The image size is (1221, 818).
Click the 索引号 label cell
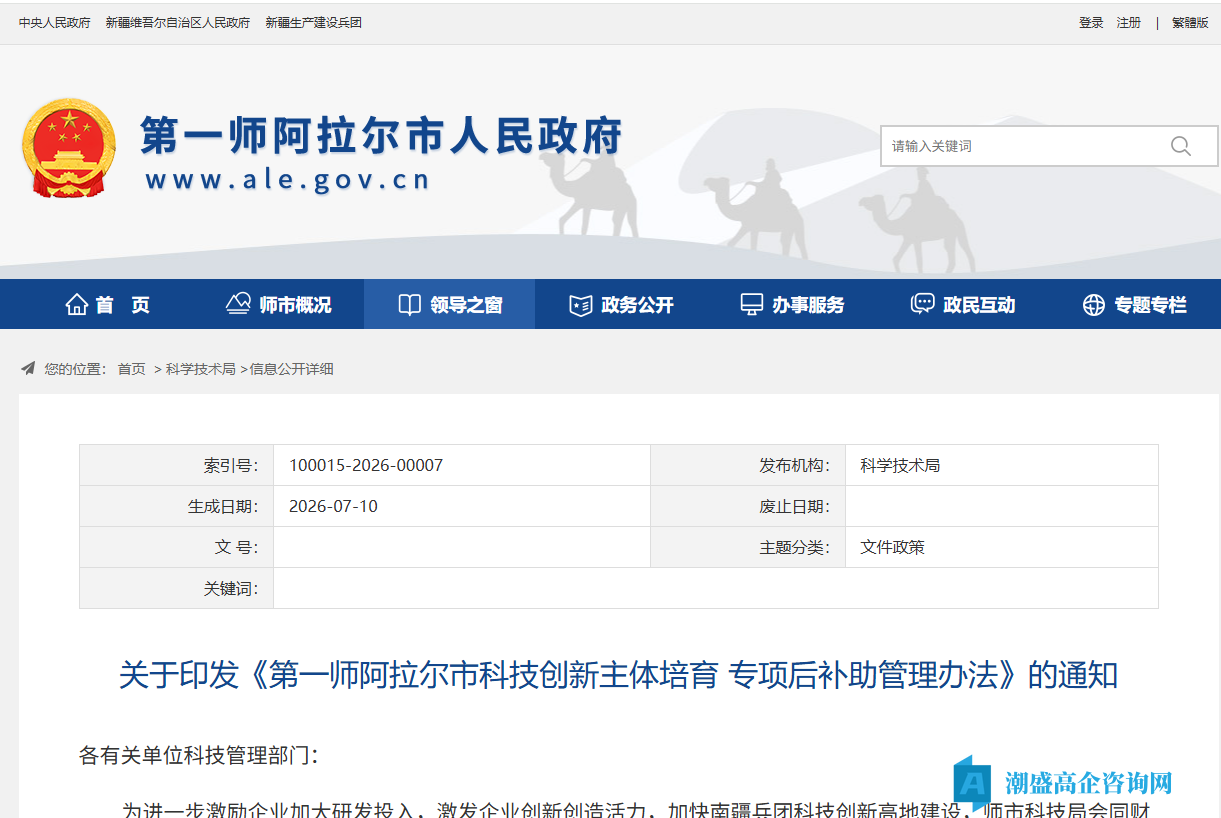point(177,465)
